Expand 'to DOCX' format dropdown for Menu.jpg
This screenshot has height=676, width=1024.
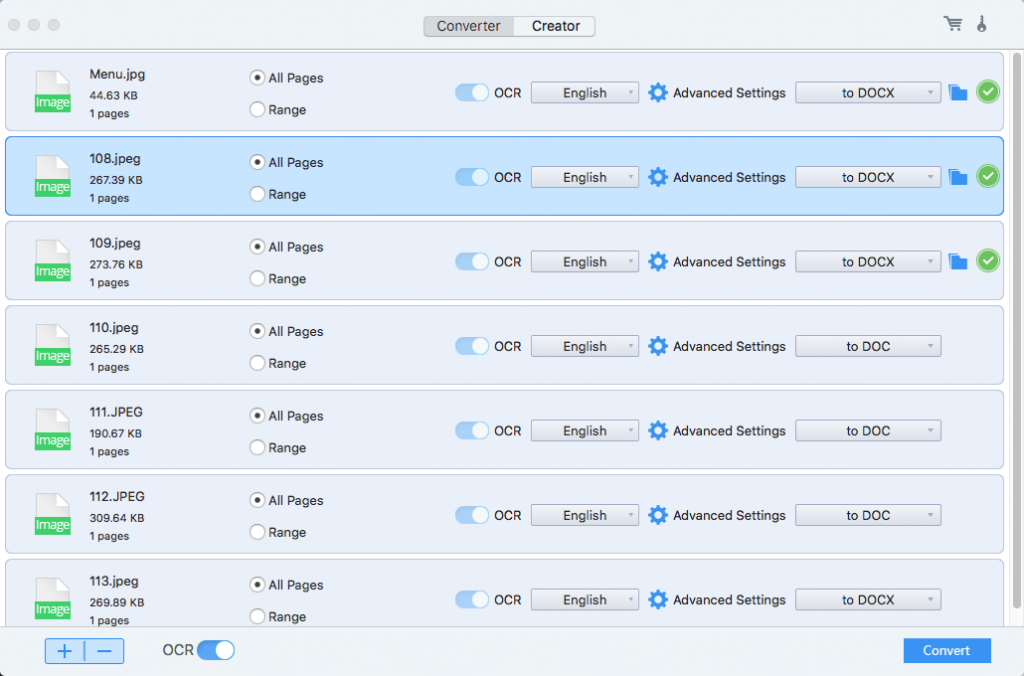868,93
